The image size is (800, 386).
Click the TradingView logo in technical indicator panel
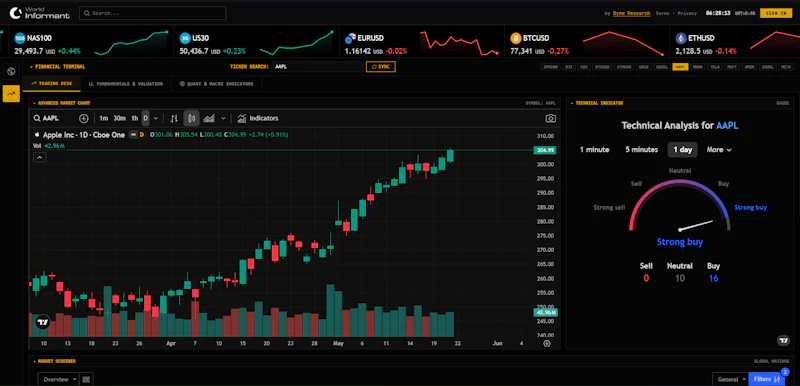[x=783, y=340]
